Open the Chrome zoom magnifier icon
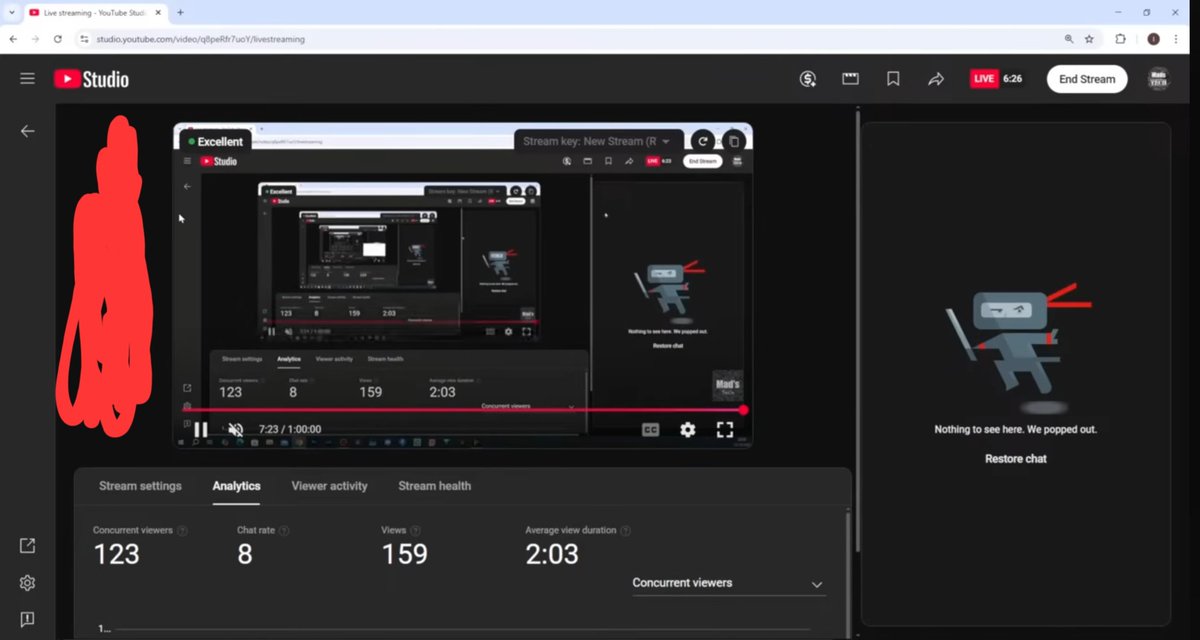Image resolution: width=1200 pixels, height=640 pixels. click(1069, 39)
